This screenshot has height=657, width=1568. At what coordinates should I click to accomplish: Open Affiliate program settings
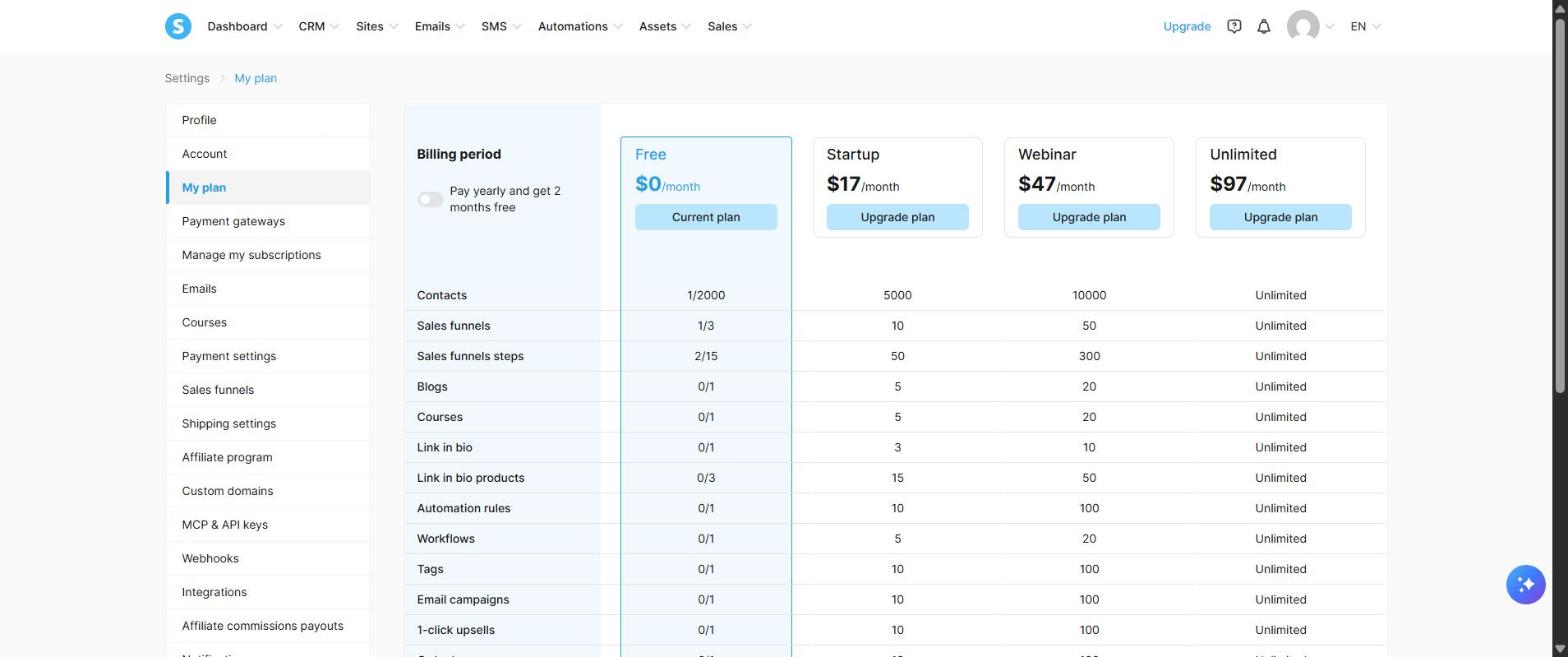point(268,457)
